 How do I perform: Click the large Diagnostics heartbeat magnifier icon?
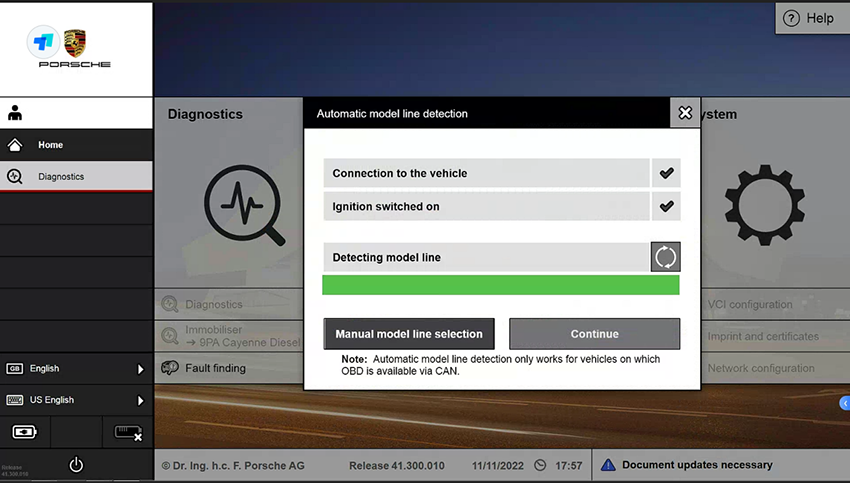[244, 205]
